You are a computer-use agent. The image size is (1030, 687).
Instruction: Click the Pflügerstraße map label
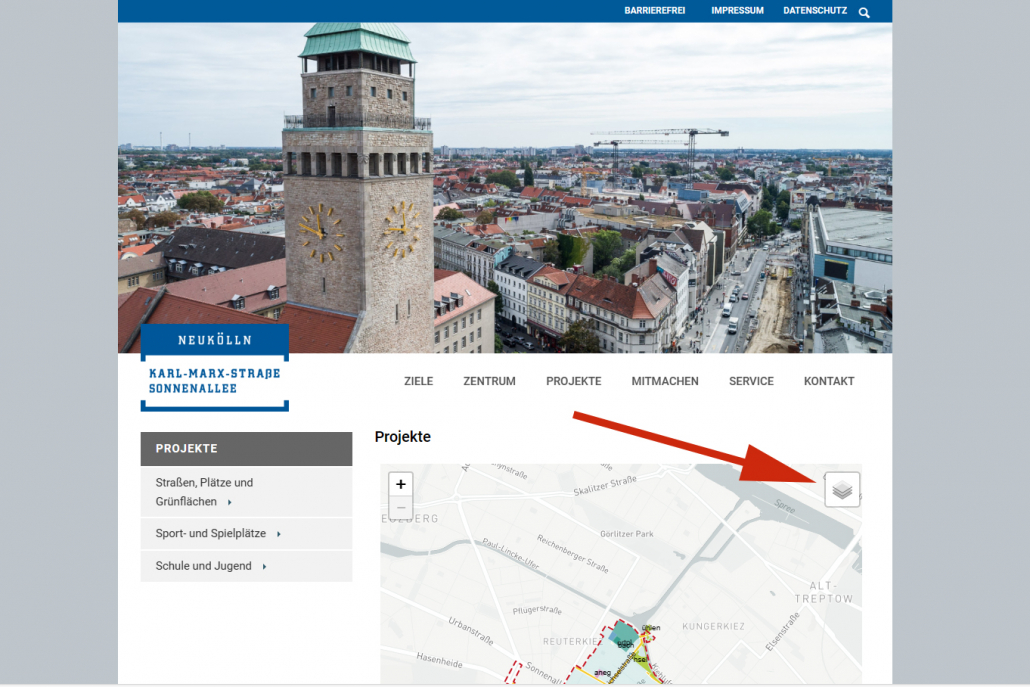tap(537, 610)
